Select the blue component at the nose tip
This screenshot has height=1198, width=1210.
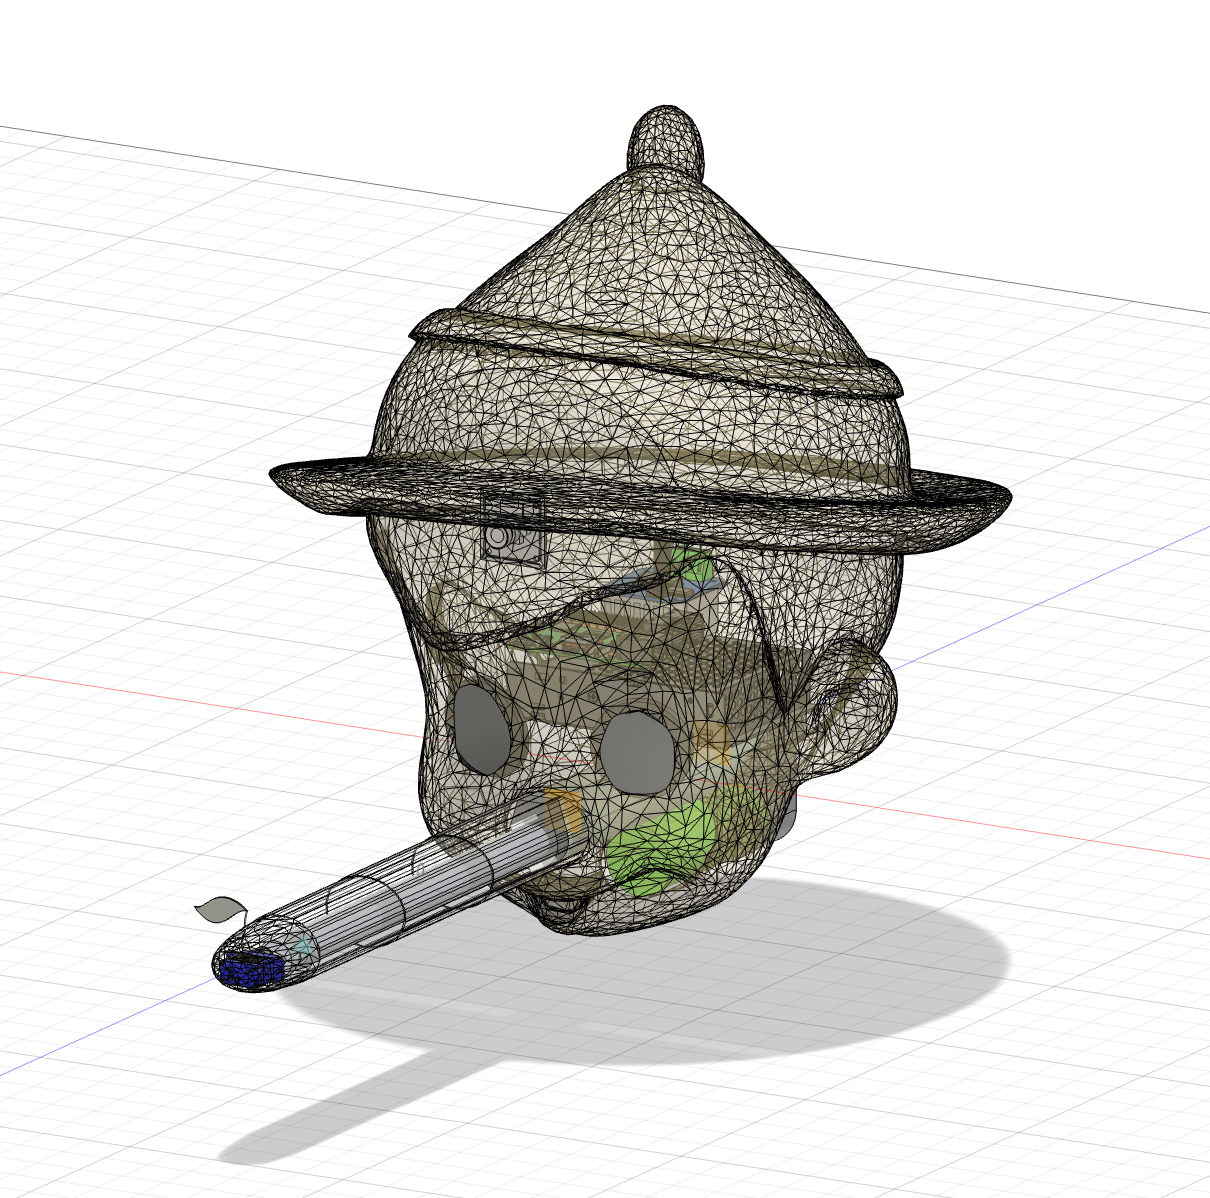[253, 968]
